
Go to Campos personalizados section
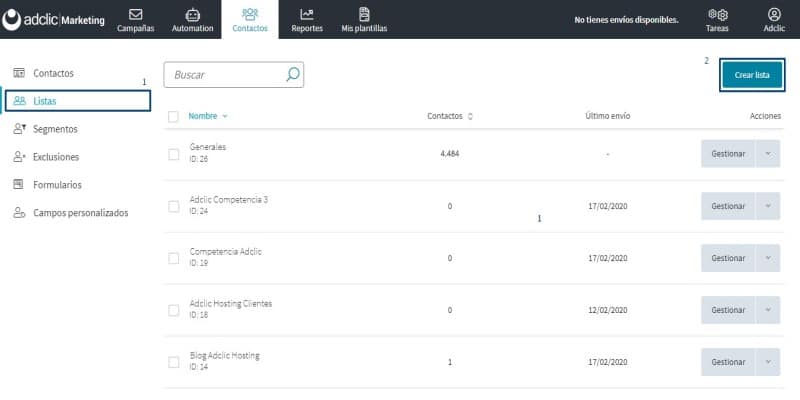80,213
